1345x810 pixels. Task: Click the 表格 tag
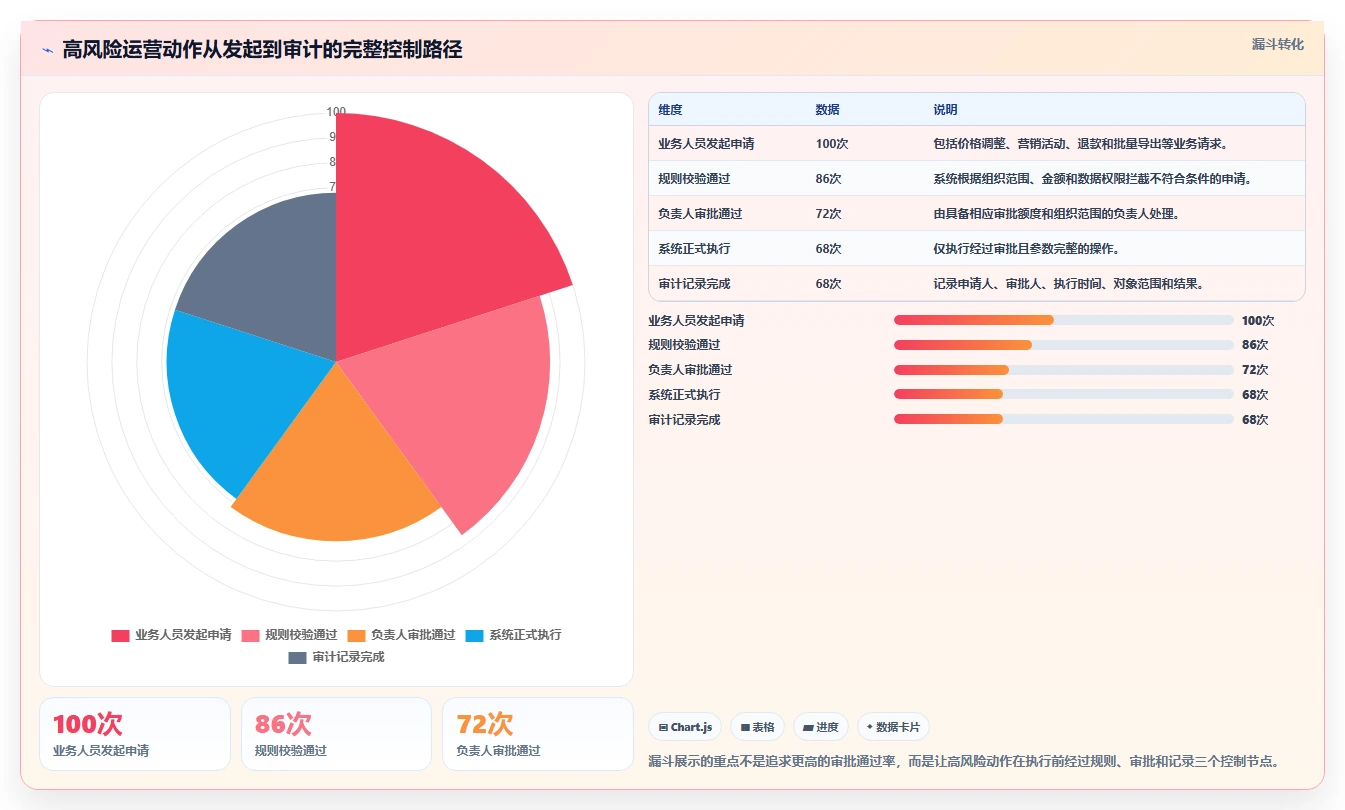coord(758,727)
